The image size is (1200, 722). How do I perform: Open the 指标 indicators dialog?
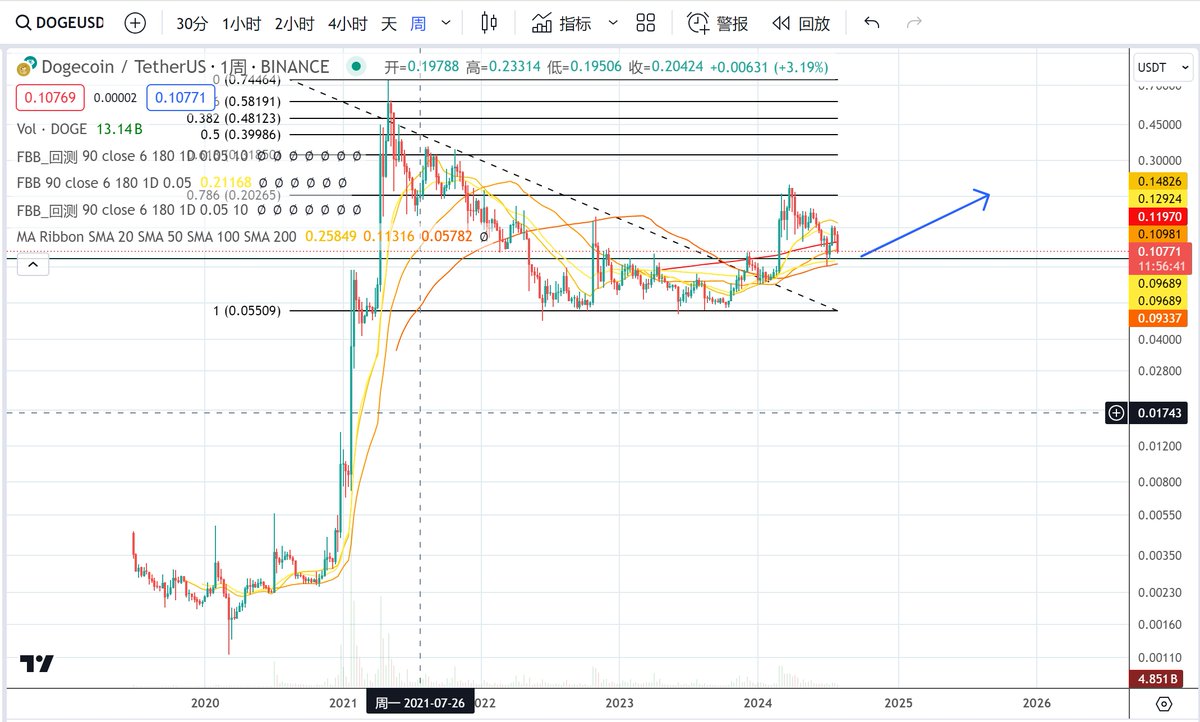point(561,22)
